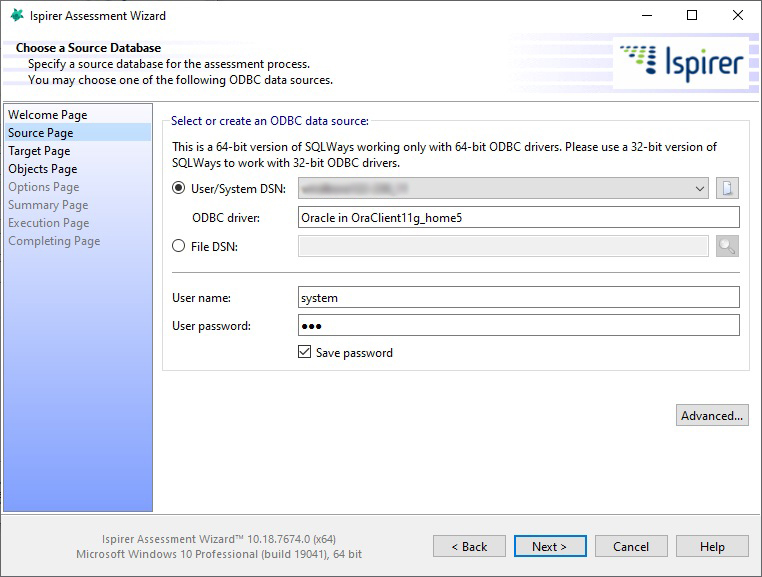Click the 'Microsoft Windows 10 Professional' build text

[219, 554]
